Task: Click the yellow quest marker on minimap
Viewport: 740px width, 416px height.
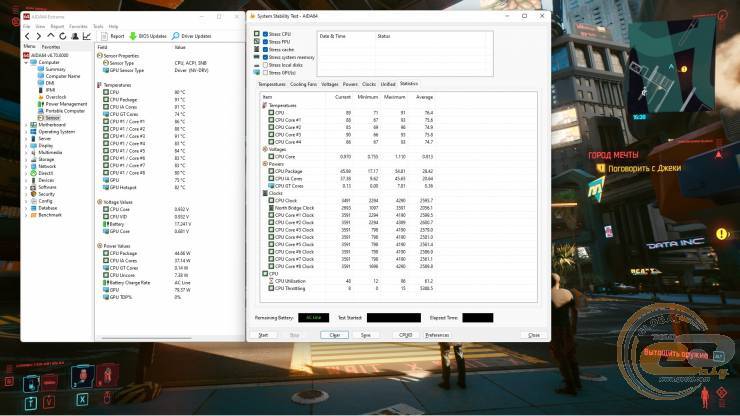Action: 684,69
